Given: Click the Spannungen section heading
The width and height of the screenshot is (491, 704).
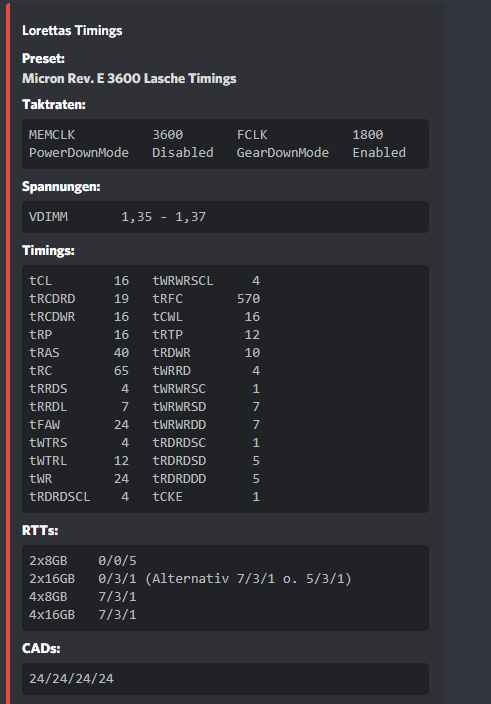Looking at the screenshot, I should (61, 187).
